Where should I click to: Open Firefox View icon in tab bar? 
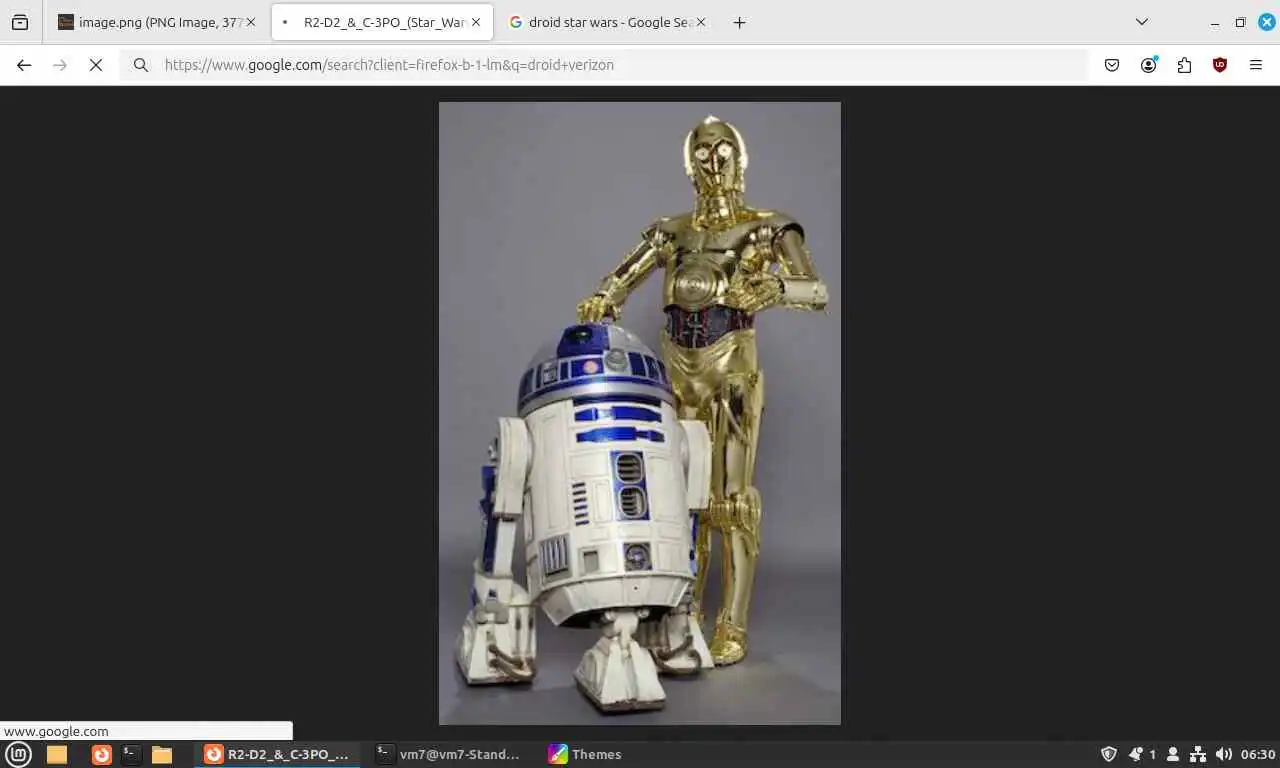tap(20, 22)
